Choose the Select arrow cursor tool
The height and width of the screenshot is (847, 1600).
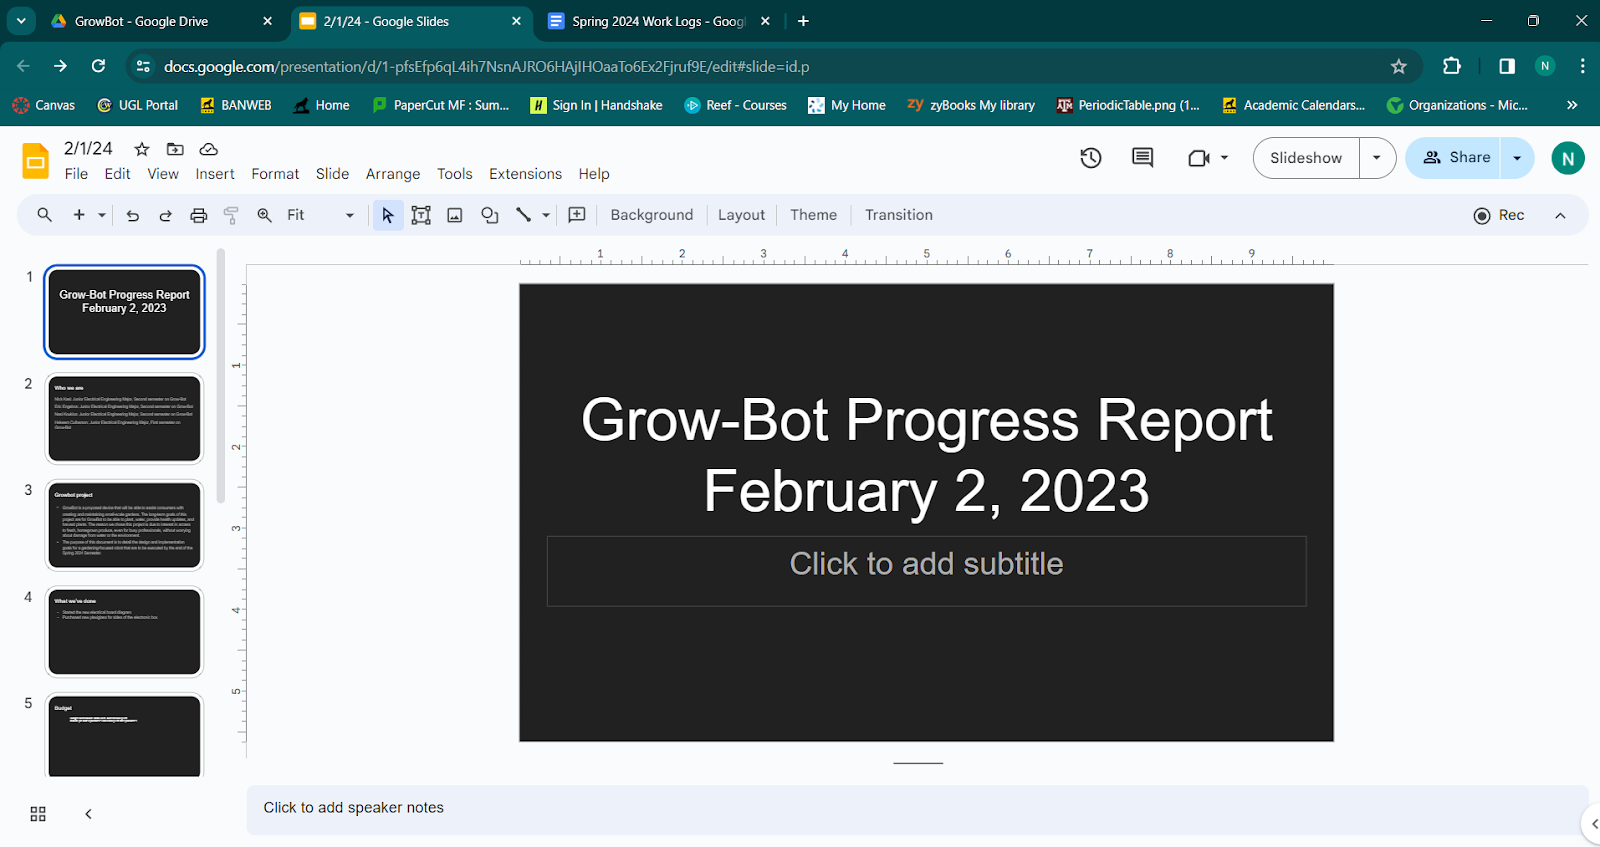click(x=388, y=215)
